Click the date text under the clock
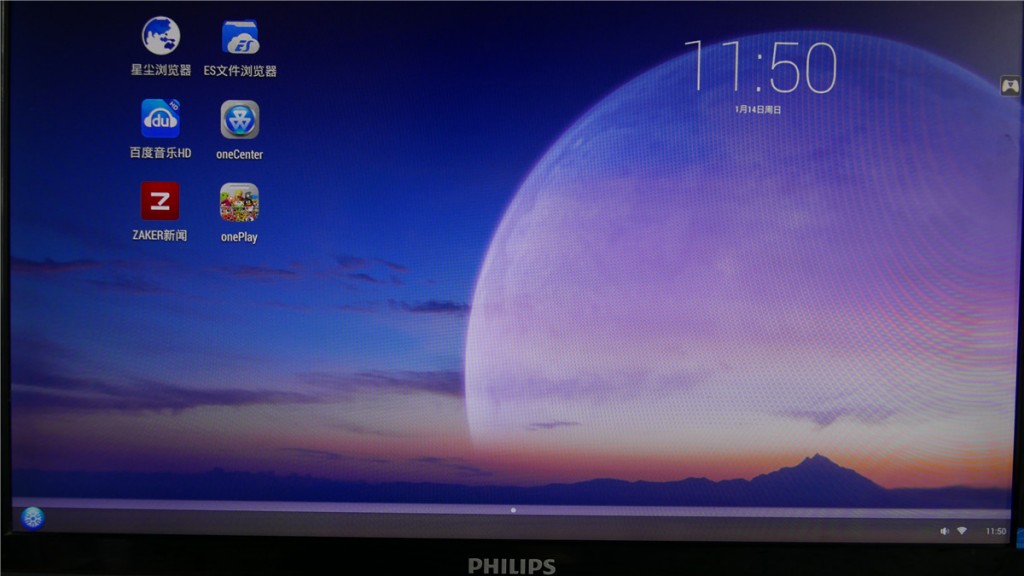1024x576 pixels. 758,109
